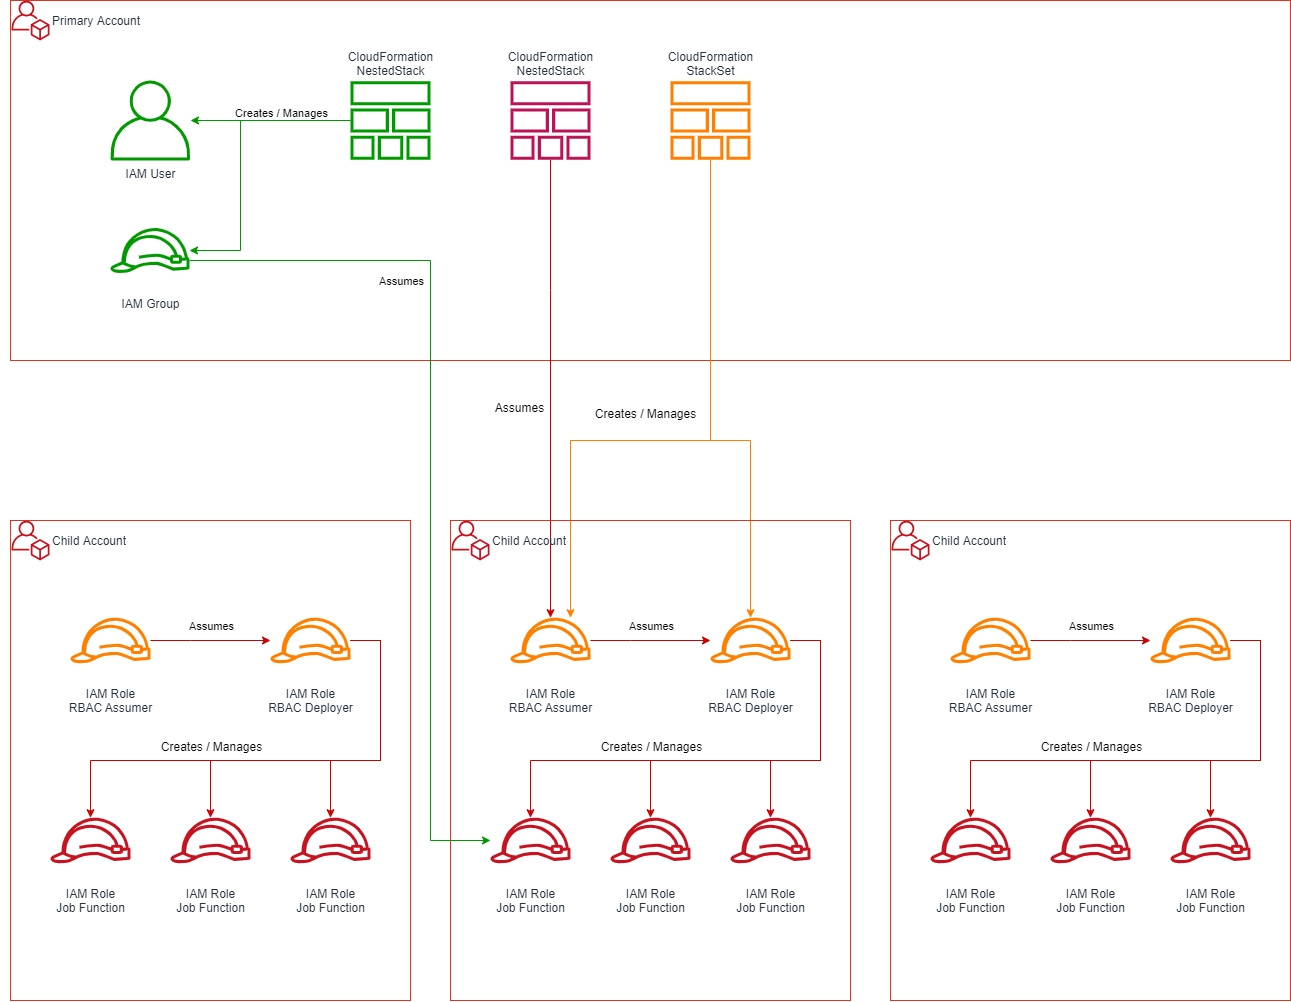The height and width of the screenshot is (1002, 1291).
Task: Click the magenta CloudFormation NestedStack icon
Action: [550, 120]
